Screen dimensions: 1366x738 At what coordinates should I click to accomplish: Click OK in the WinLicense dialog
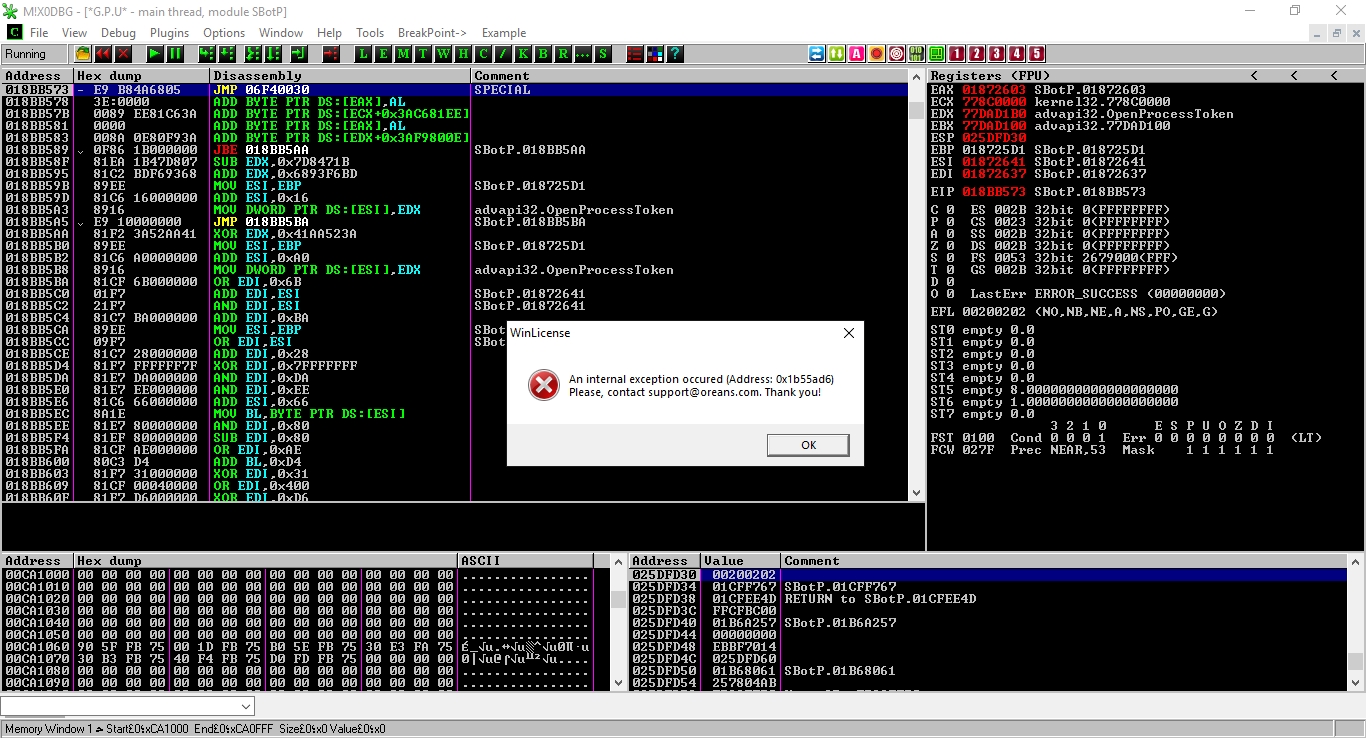(808, 445)
